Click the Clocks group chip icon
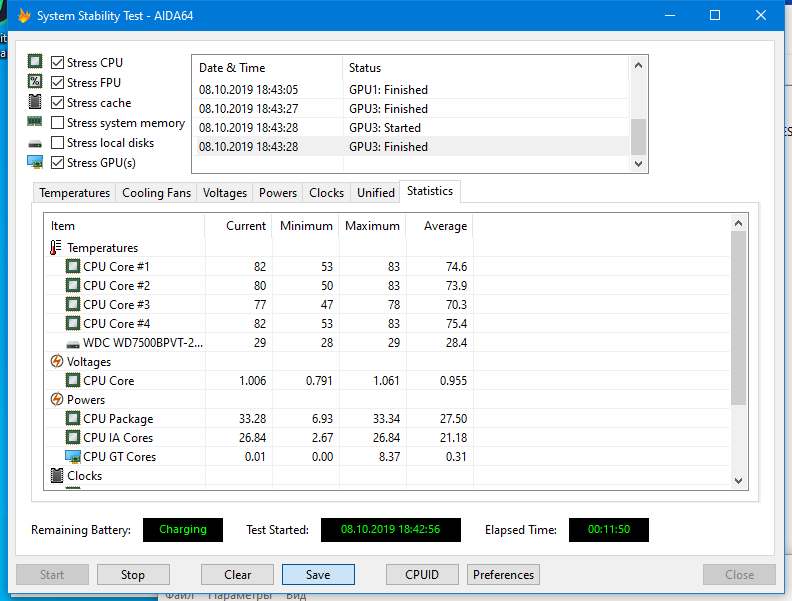This screenshot has height=601, width=792. tap(57, 475)
